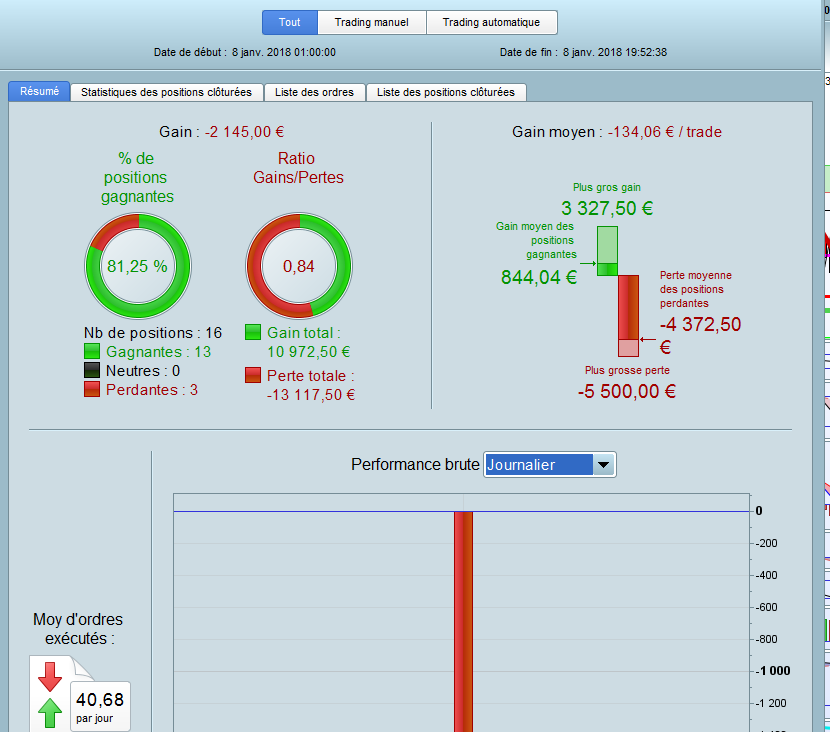Click the green Gagnantes legend square
This screenshot has width=830, height=732.
coord(92,351)
